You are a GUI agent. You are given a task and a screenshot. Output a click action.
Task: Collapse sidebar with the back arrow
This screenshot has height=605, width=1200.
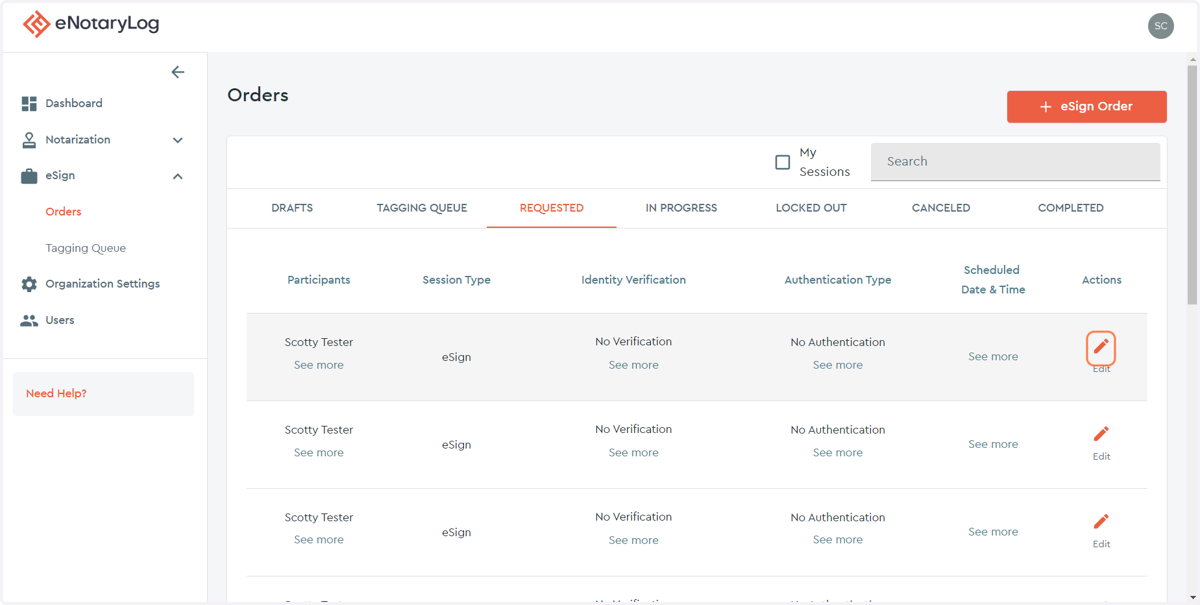pos(178,72)
